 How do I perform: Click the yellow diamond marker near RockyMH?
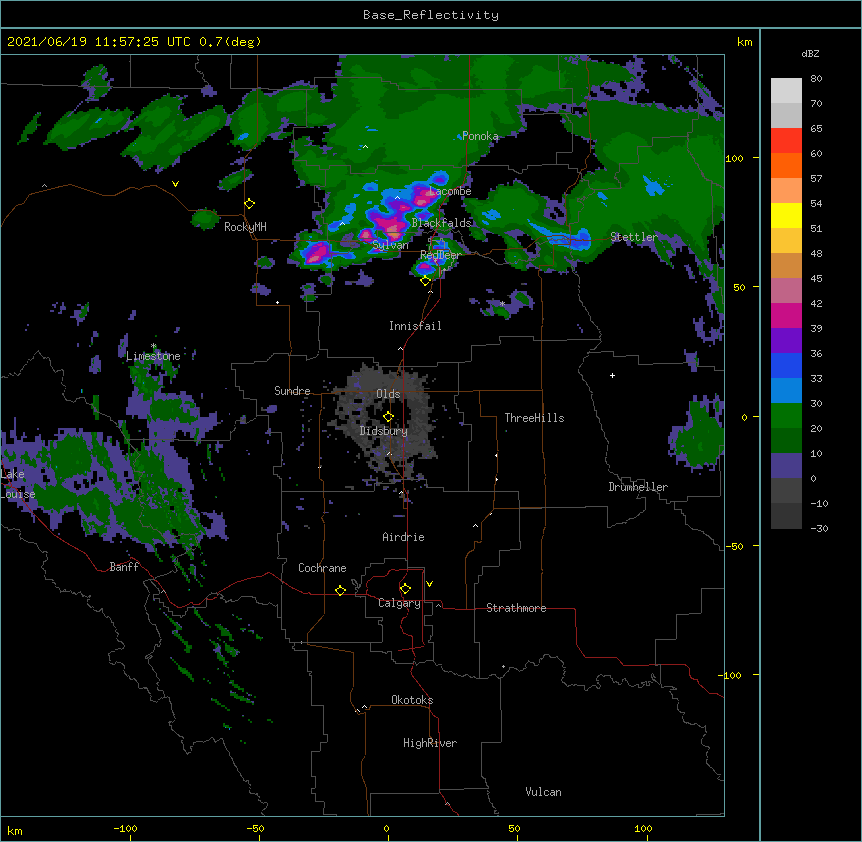coord(250,204)
